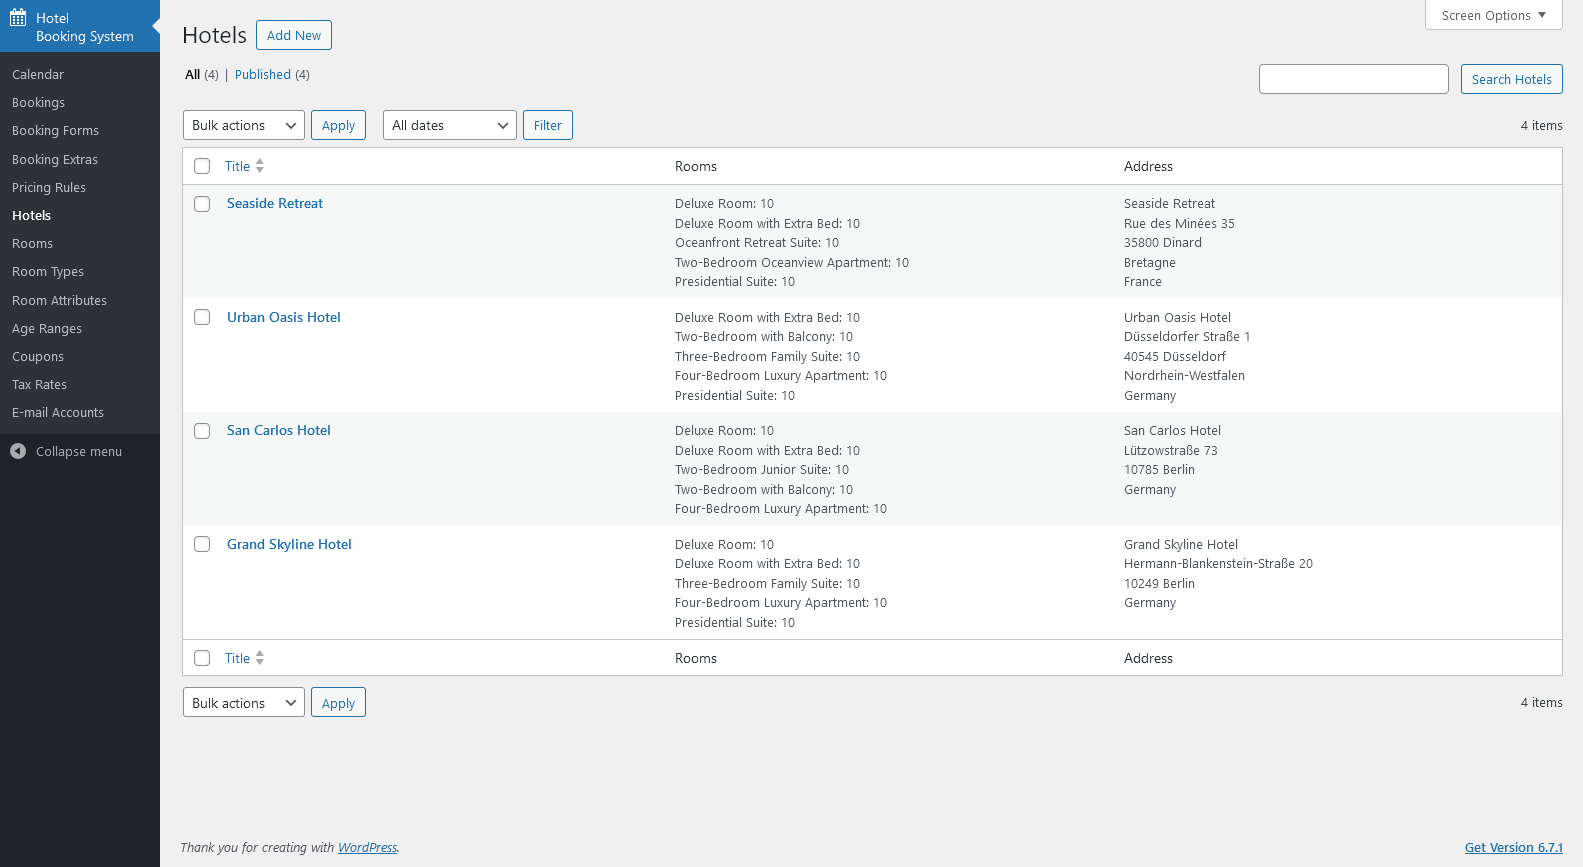
Task: Open Pricing Rules menu item
Action: click(49, 188)
